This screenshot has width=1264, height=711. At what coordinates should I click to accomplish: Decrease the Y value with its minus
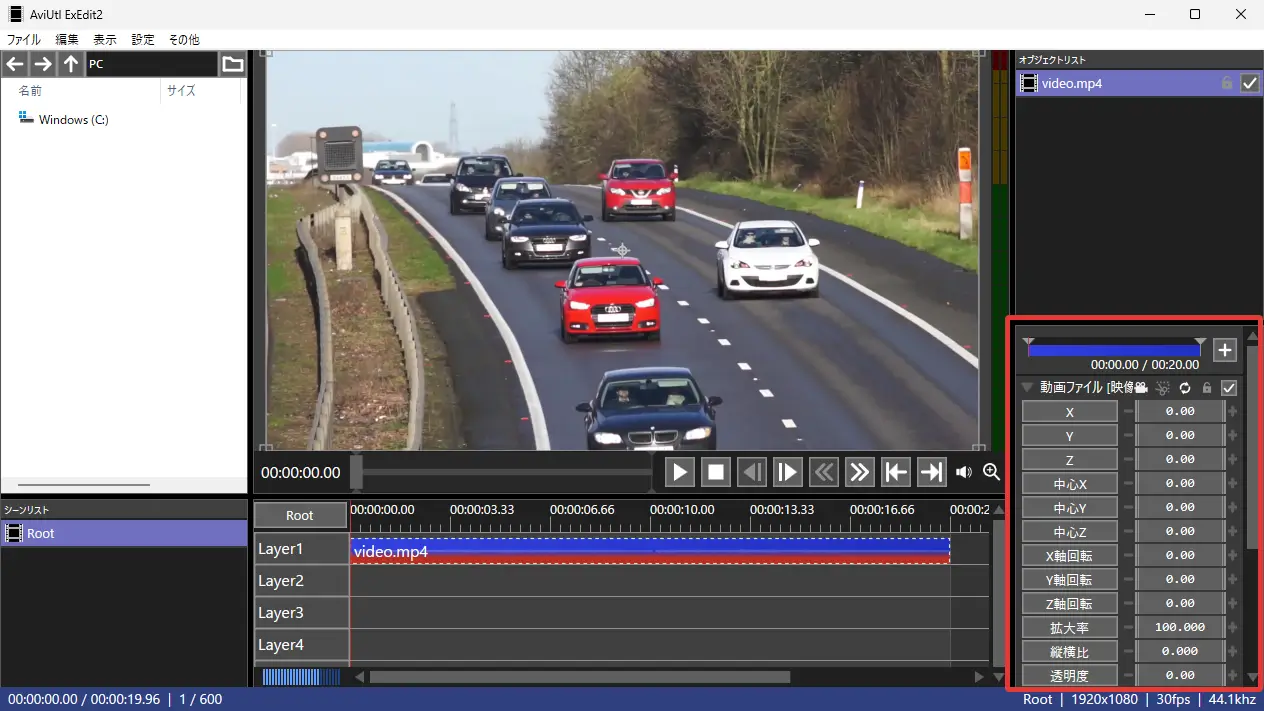pos(1128,435)
